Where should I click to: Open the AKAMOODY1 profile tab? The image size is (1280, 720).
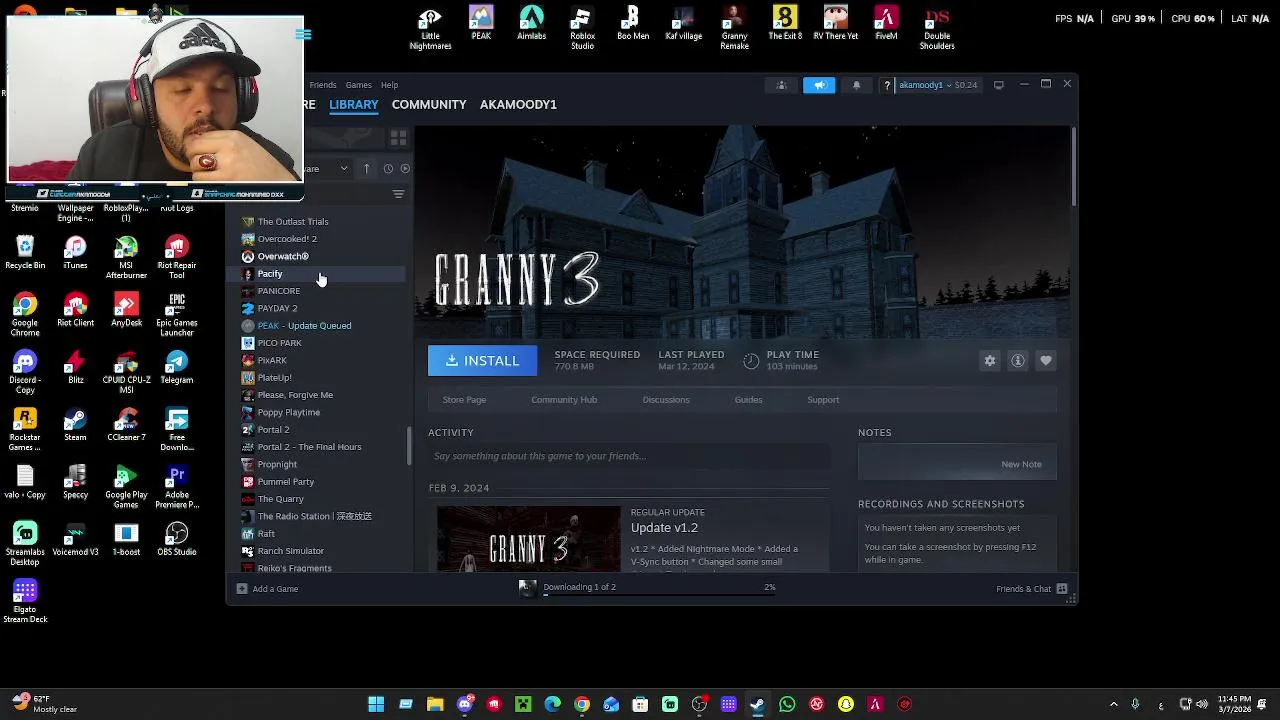[518, 105]
